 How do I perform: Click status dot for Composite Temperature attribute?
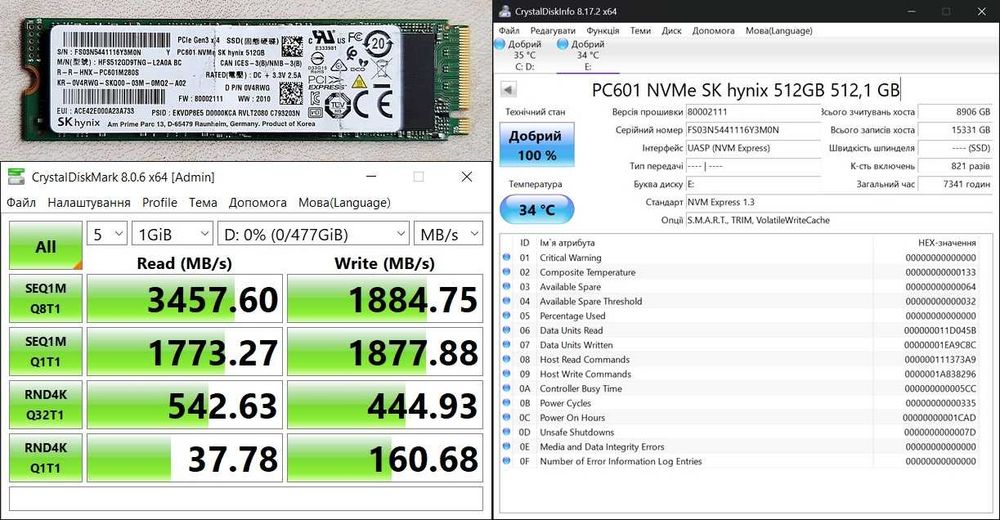[x=506, y=272]
